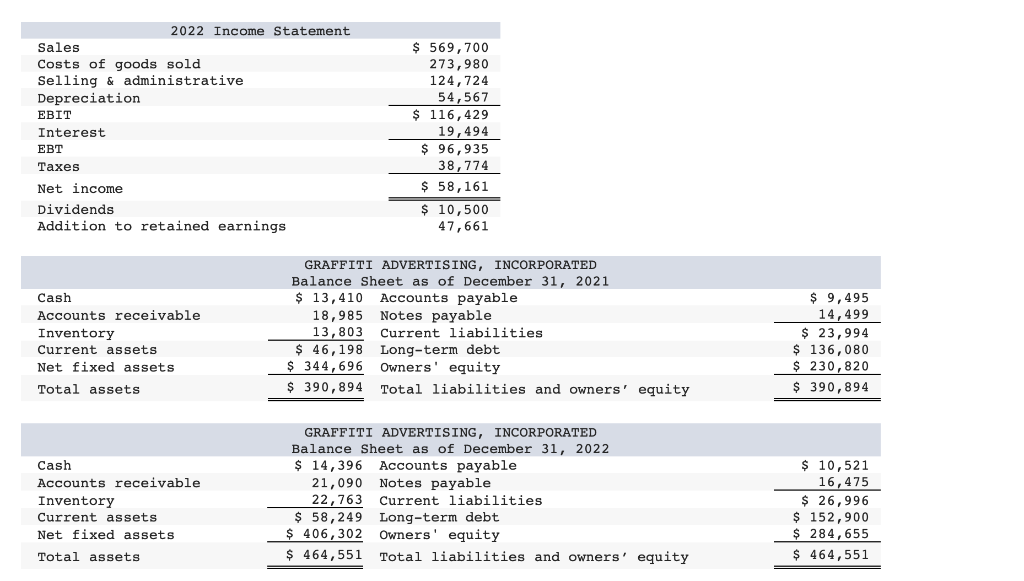Select the Costs of goods sold row

(x=119, y=64)
